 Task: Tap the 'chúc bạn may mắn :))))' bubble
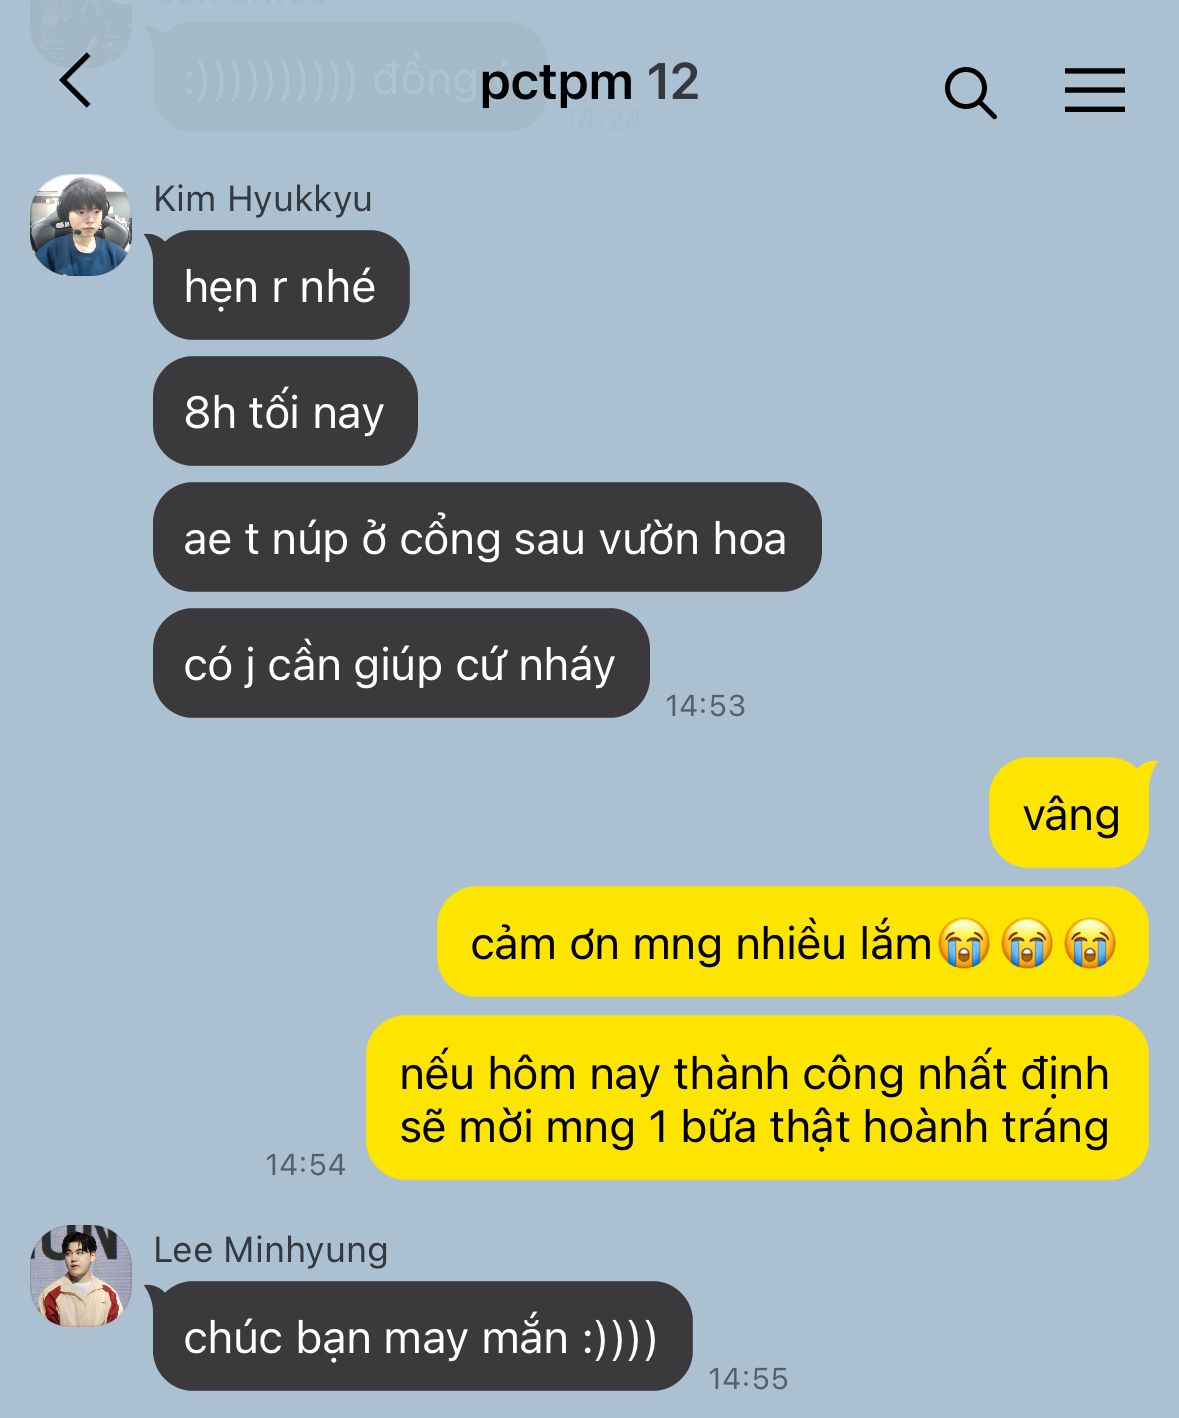pos(422,1336)
